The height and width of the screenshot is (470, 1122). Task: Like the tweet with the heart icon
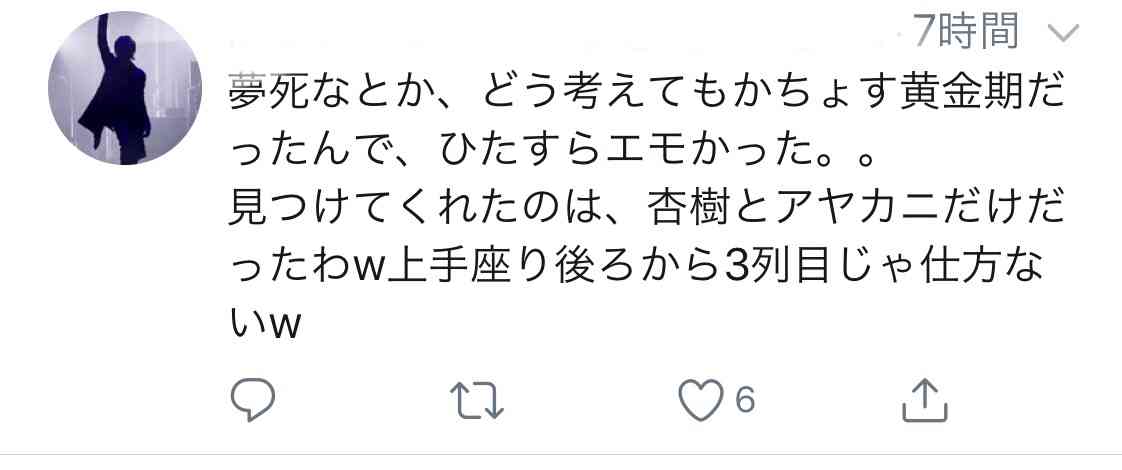click(701, 400)
